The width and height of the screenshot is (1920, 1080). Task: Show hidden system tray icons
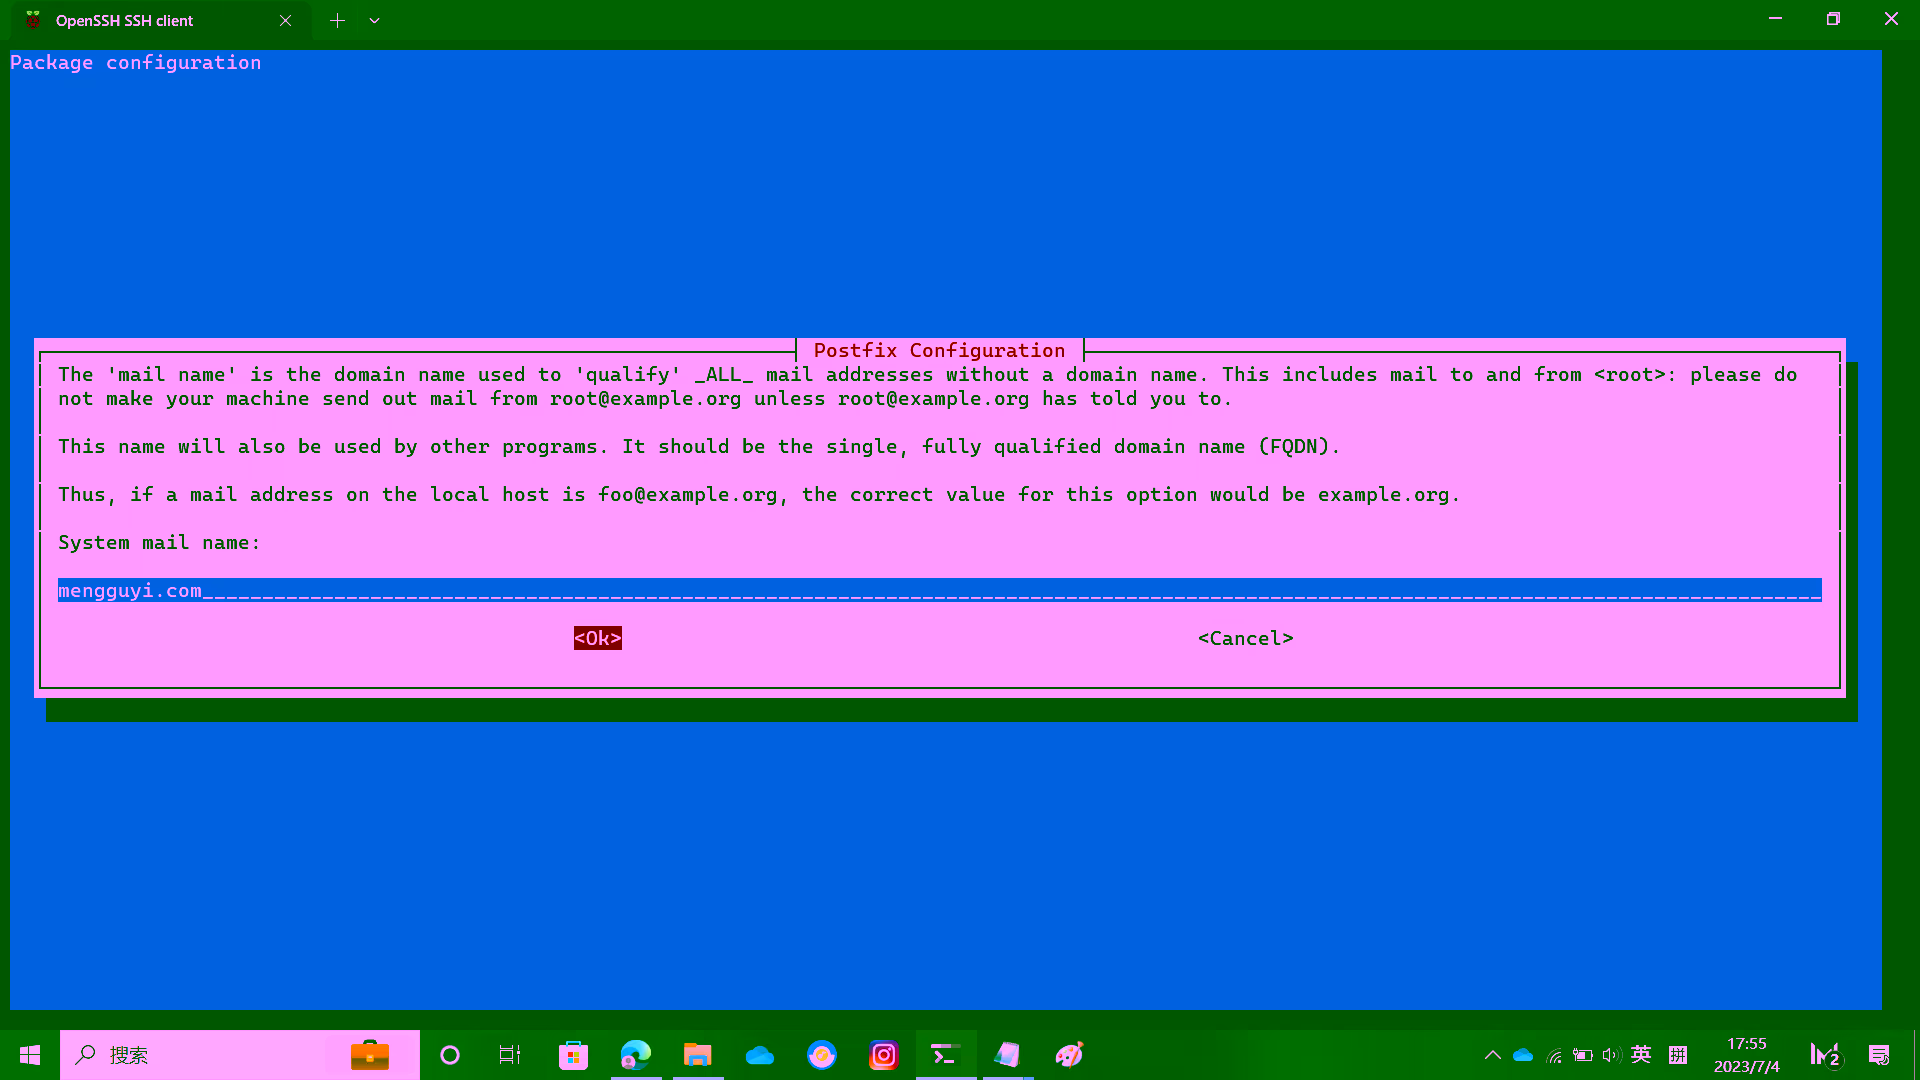[x=1492, y=1055]
